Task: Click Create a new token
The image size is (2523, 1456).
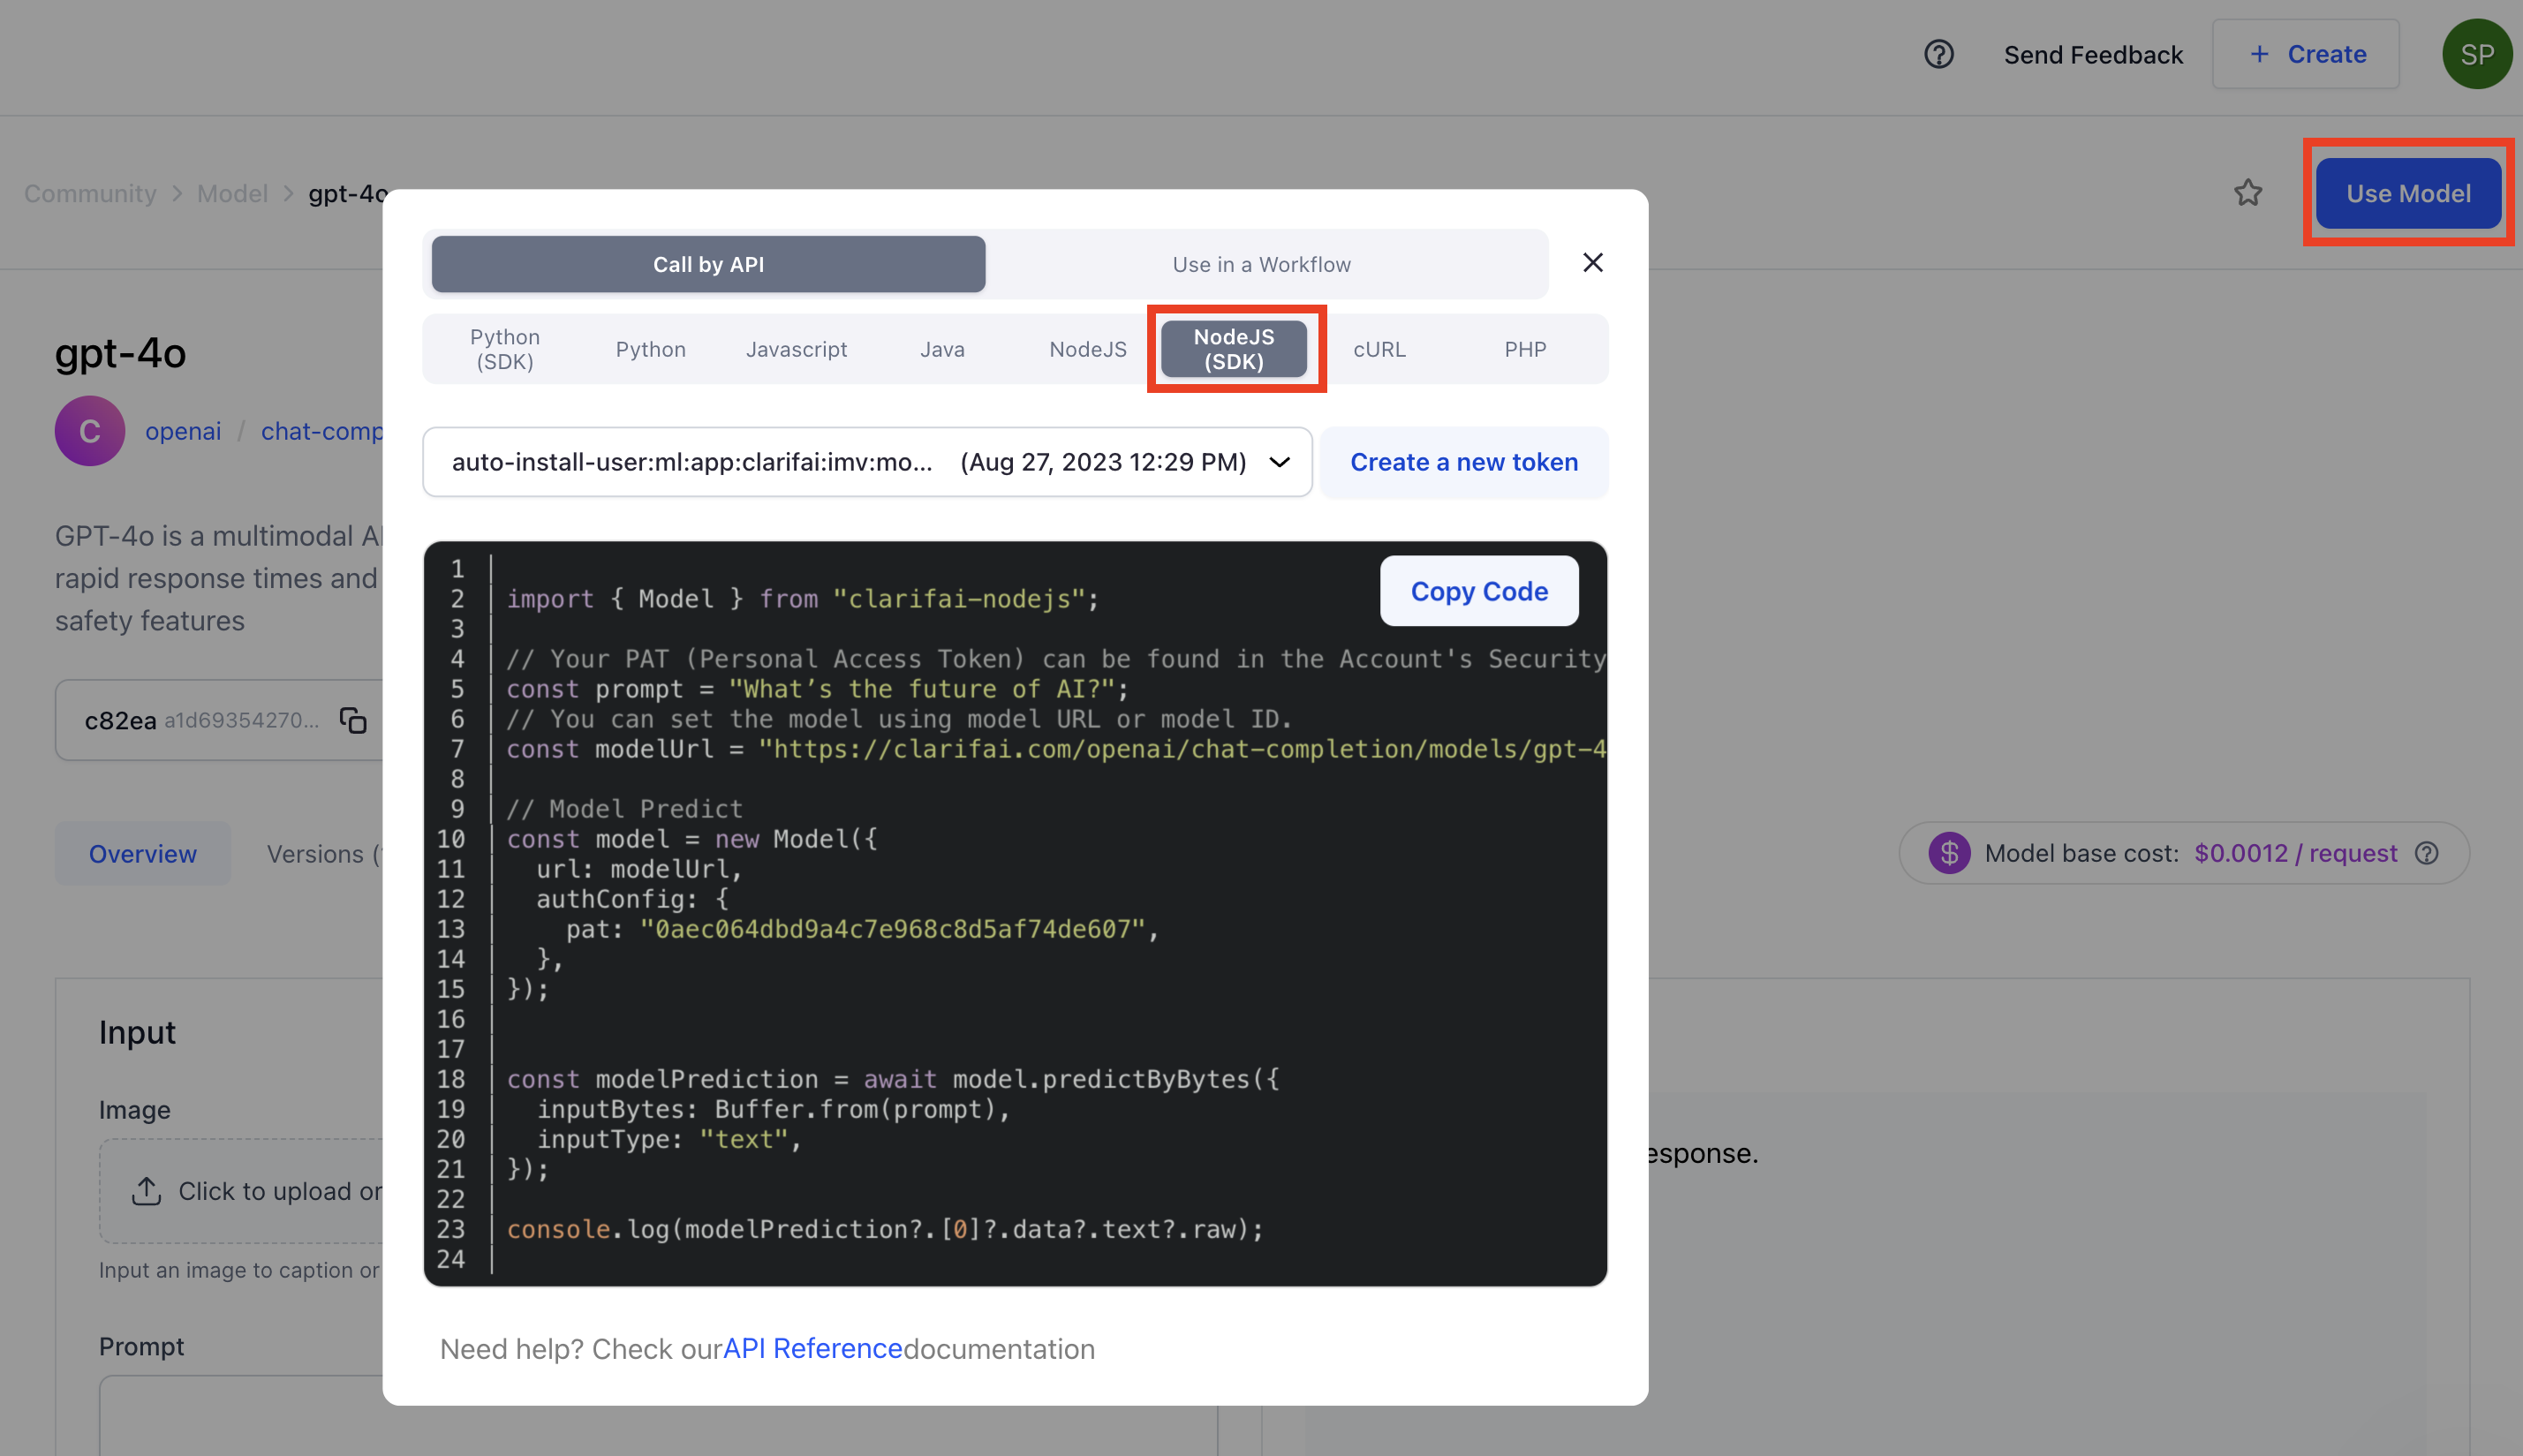Action: pyautogui.click(x=1464, y=462)
